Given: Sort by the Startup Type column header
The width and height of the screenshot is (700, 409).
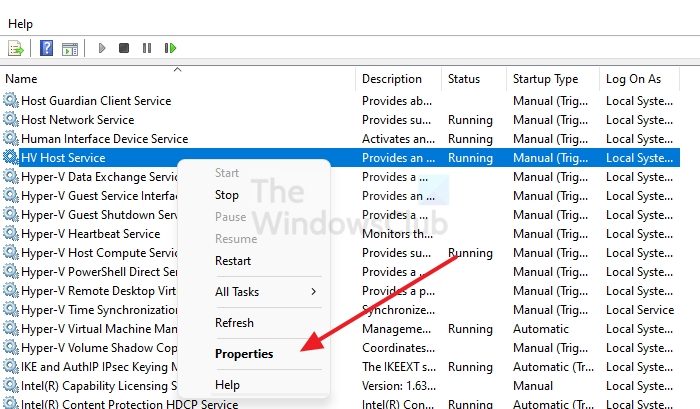Looking at the screenshot, I should coord(545,79).
